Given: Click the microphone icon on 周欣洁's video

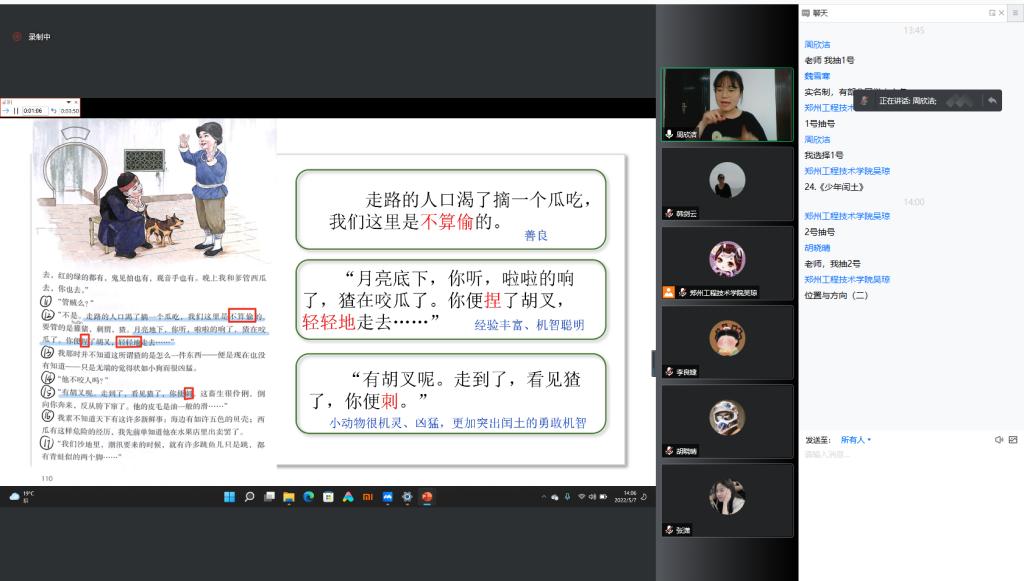Looking at the screenshot, I should click(x=669, y=134).
